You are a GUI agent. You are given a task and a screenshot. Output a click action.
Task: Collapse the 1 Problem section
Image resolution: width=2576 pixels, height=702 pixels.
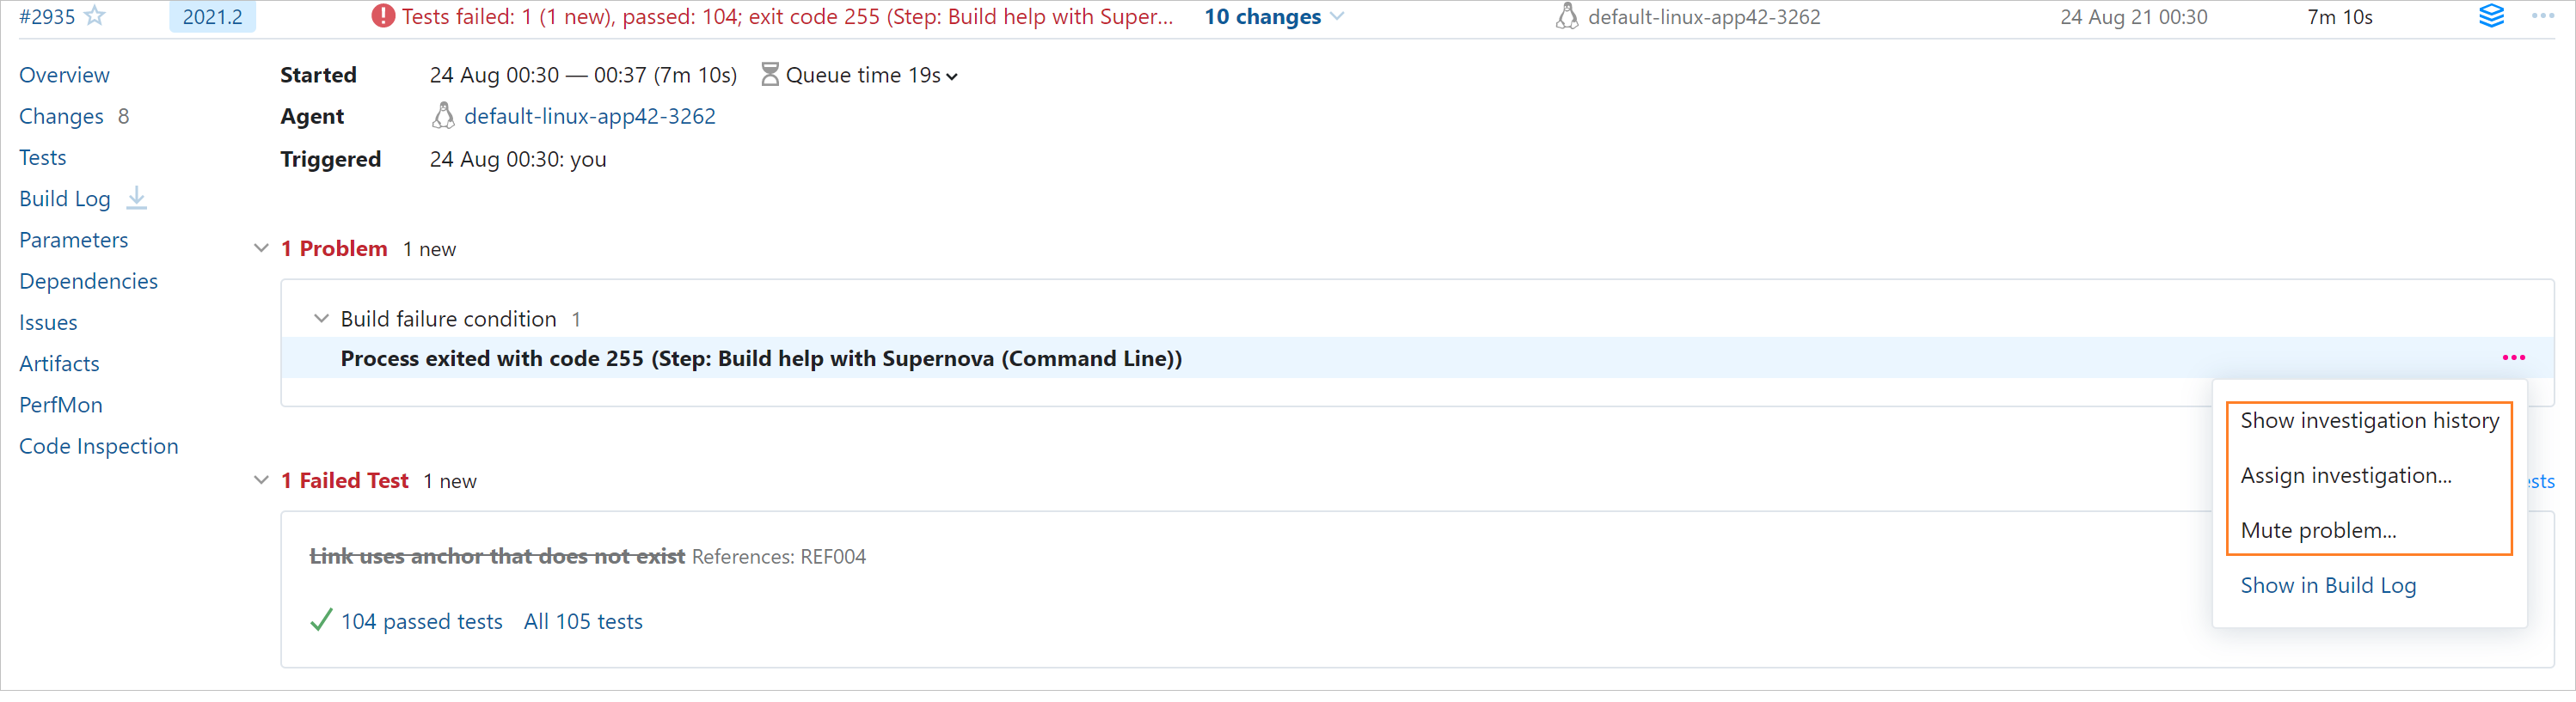[x=261, y=248]
